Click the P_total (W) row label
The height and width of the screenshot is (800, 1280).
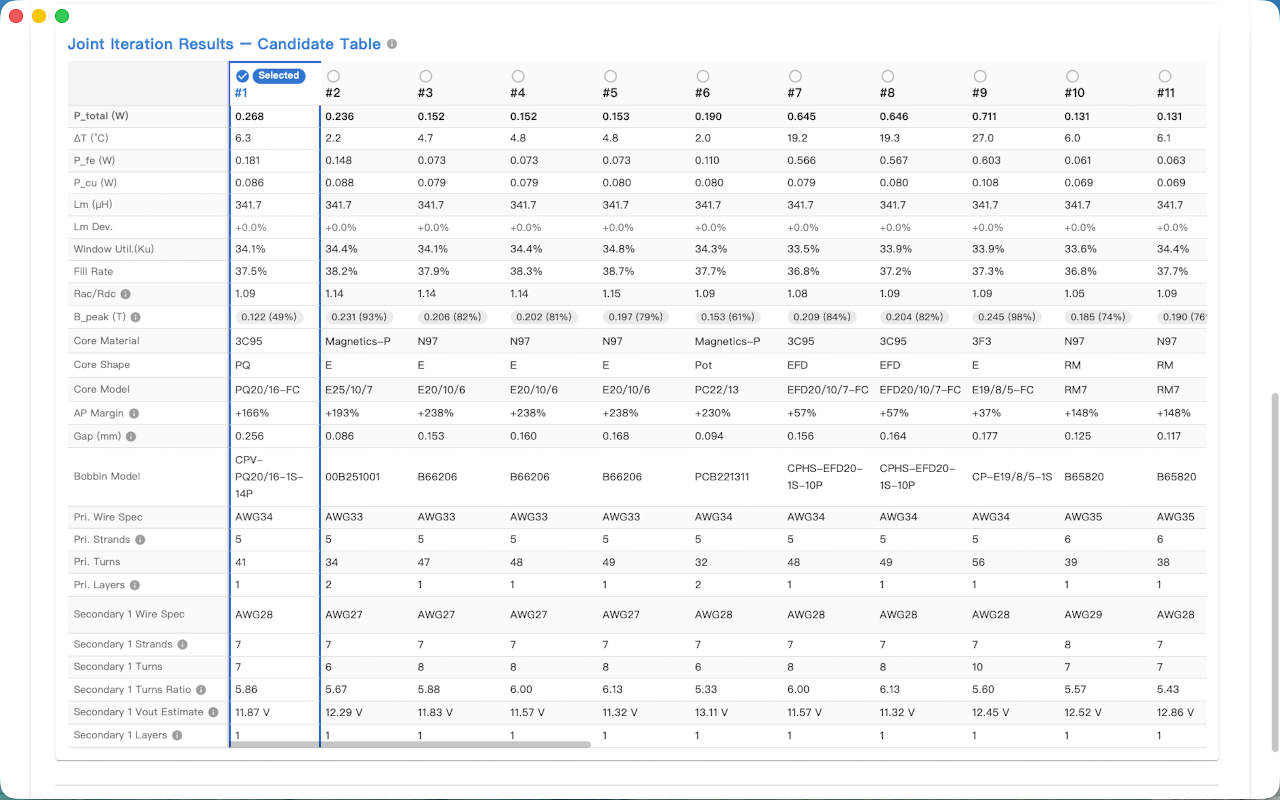tap(101, 116)
